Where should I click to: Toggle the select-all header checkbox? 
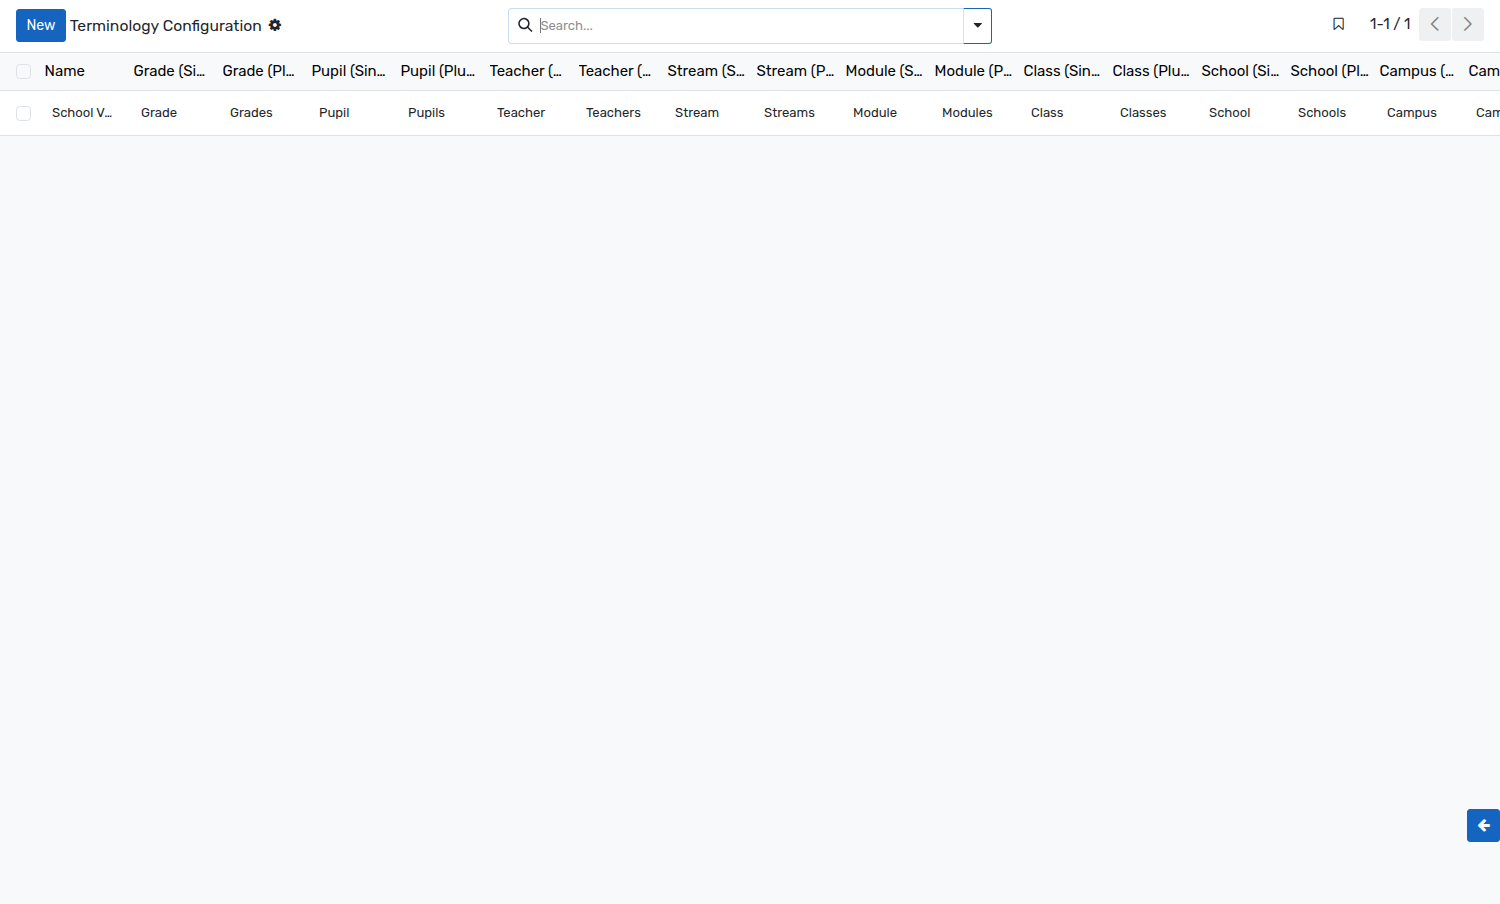tap(24, 71)
